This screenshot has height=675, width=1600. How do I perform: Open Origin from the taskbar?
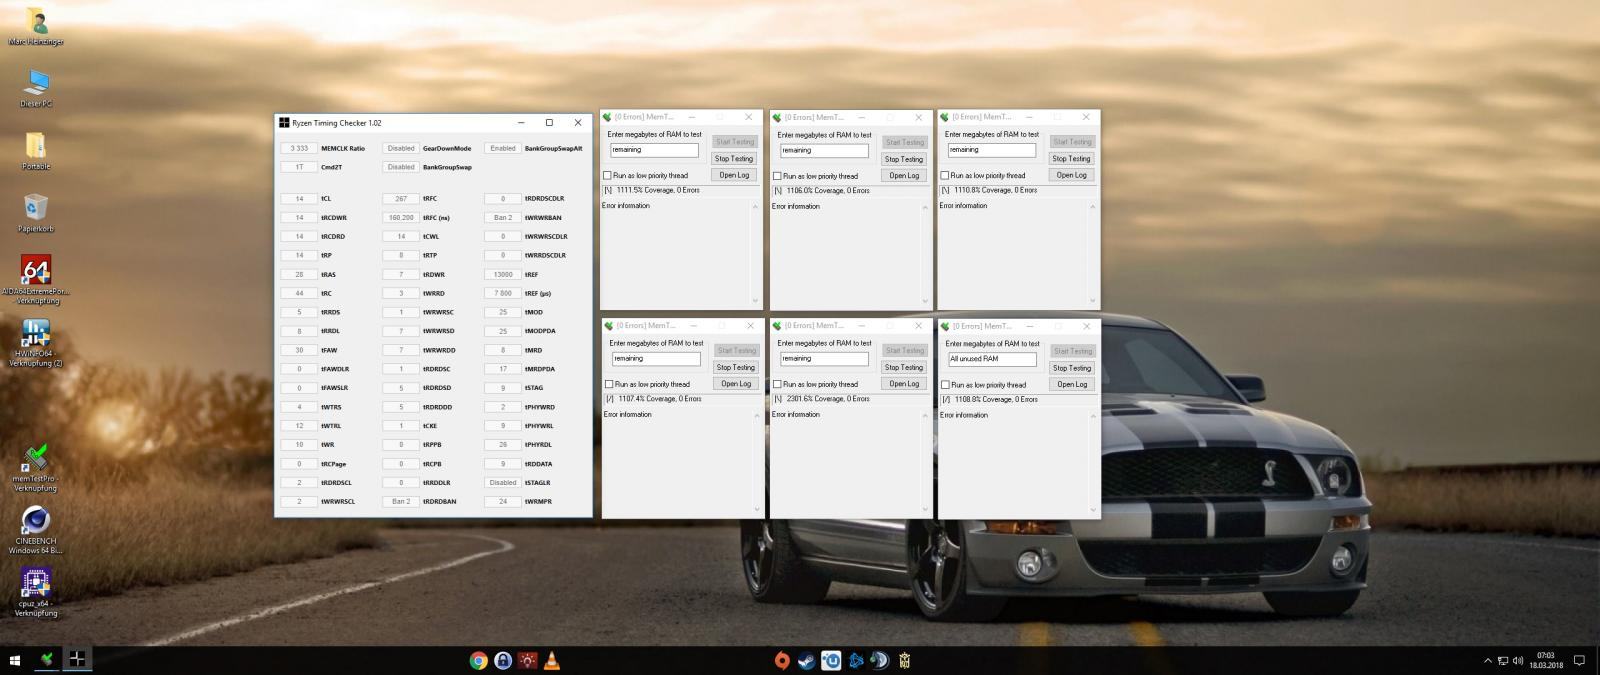[782, 660]
